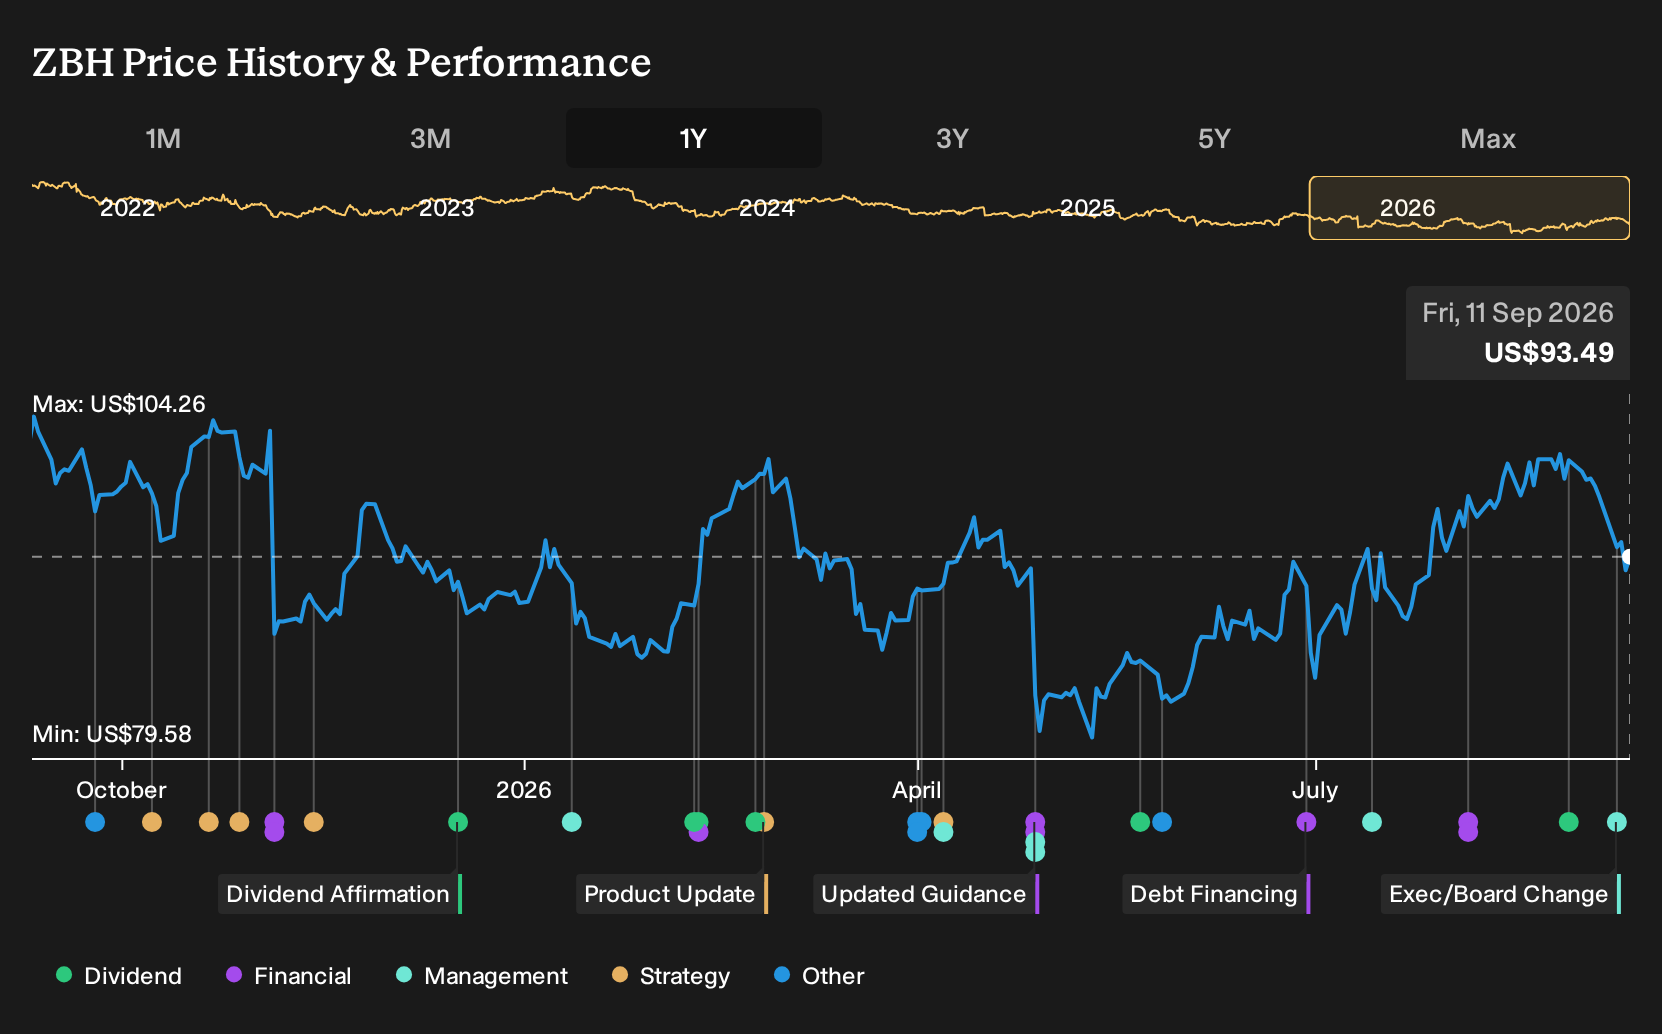Switch to the Max time range tab
This screenshot has height=1034, width=1662.
pyautogui.click(x=1488, y=139)
